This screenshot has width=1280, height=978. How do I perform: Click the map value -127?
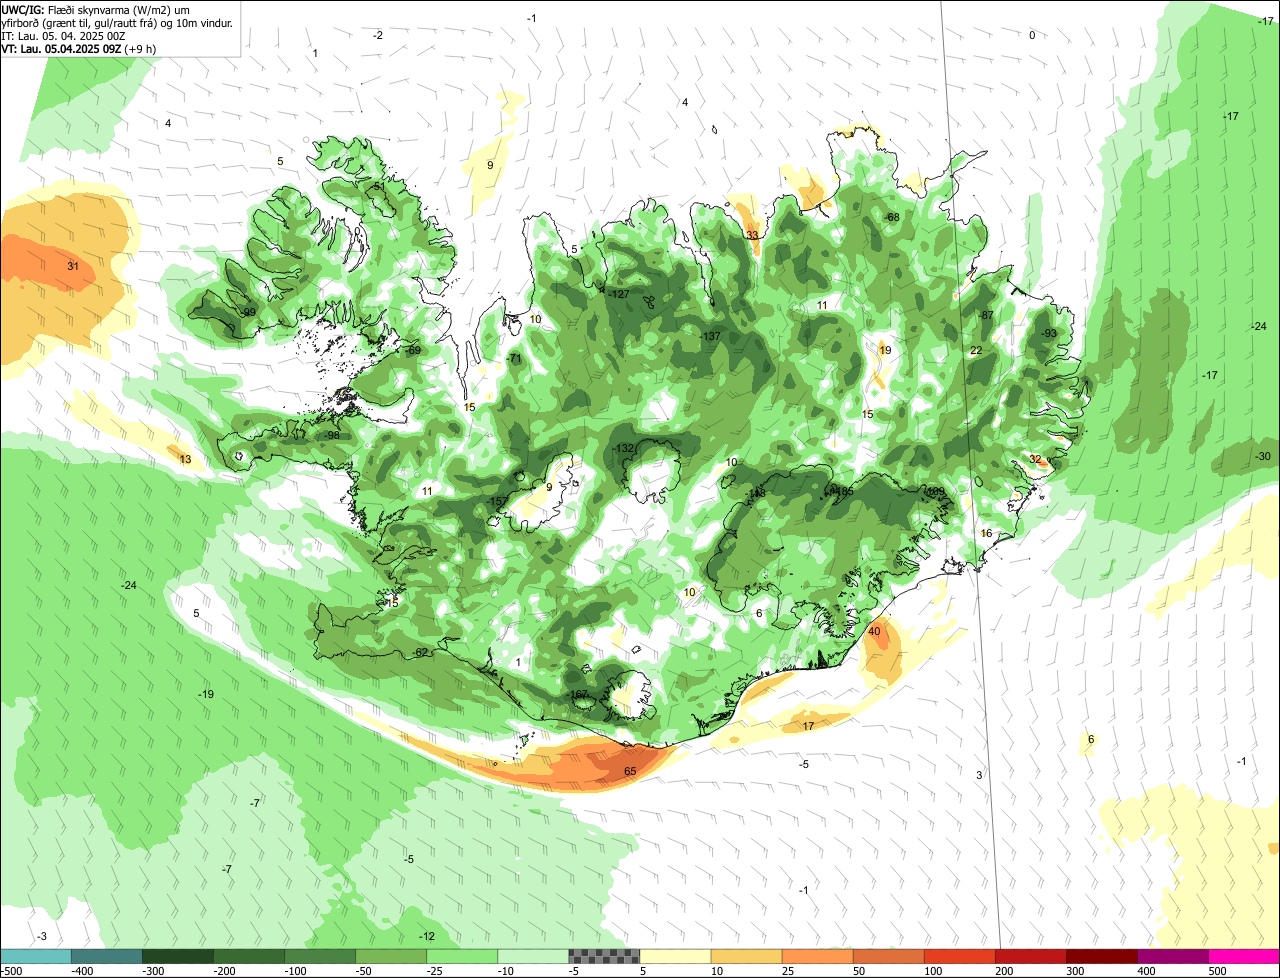pyautogui.click(x=619, y=294)
